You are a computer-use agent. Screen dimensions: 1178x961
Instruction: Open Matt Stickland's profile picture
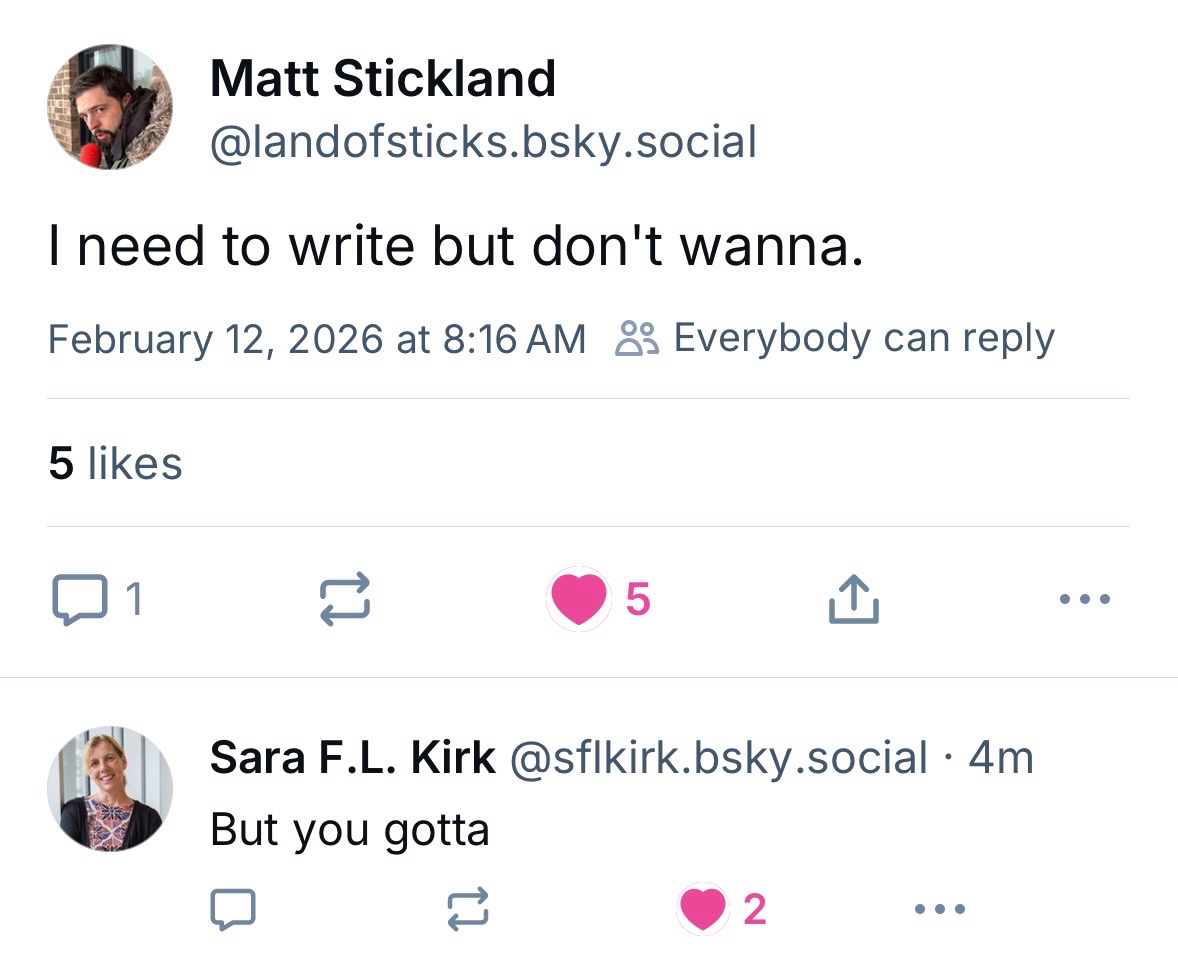click(x=110, y=106)
